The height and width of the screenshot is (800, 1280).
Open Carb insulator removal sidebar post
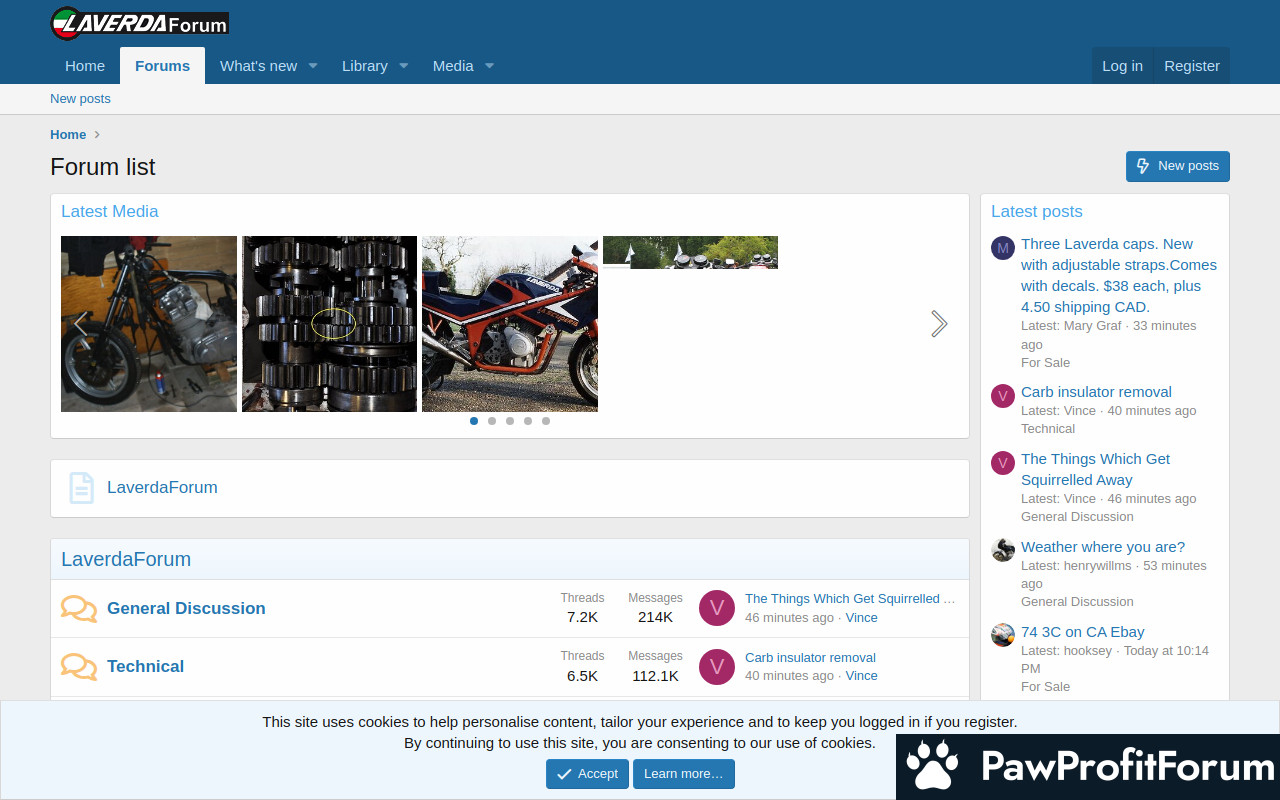coord(1096,392)
